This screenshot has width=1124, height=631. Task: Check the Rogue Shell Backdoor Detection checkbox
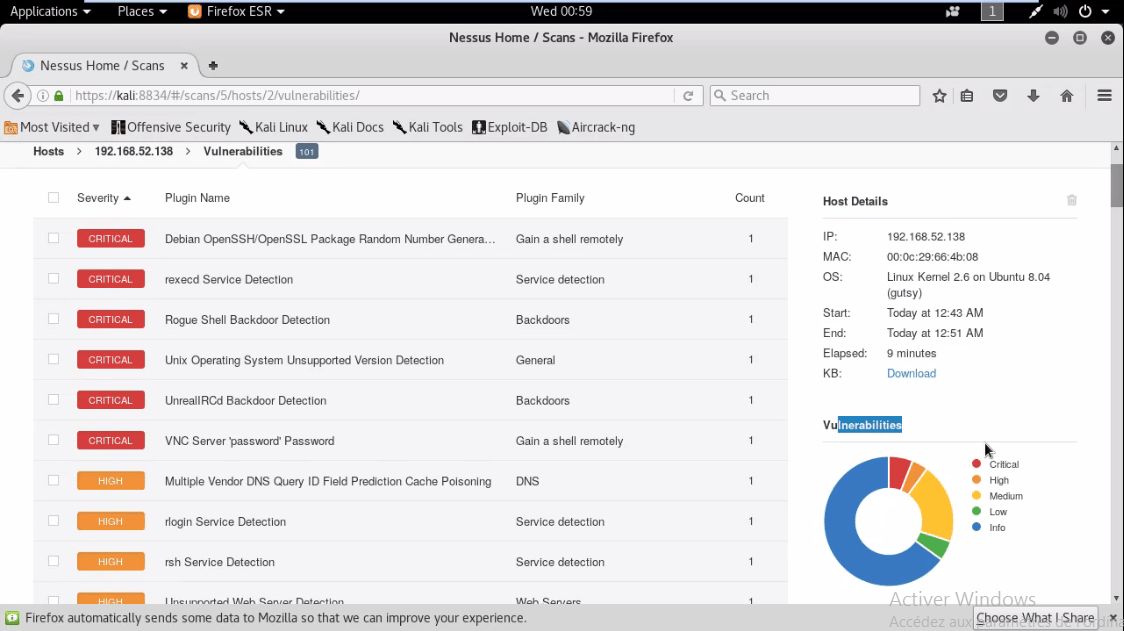[x=54, y=318]
